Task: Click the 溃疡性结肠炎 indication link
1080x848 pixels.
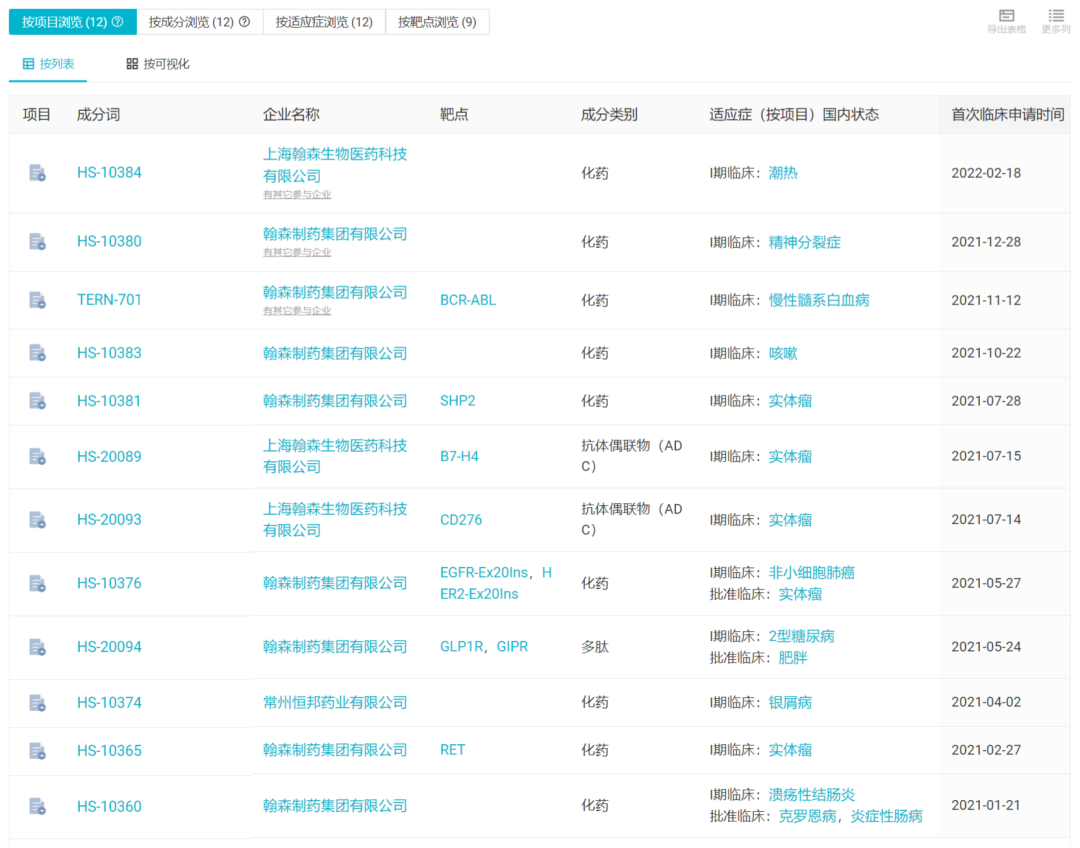Action: (811, 795)
